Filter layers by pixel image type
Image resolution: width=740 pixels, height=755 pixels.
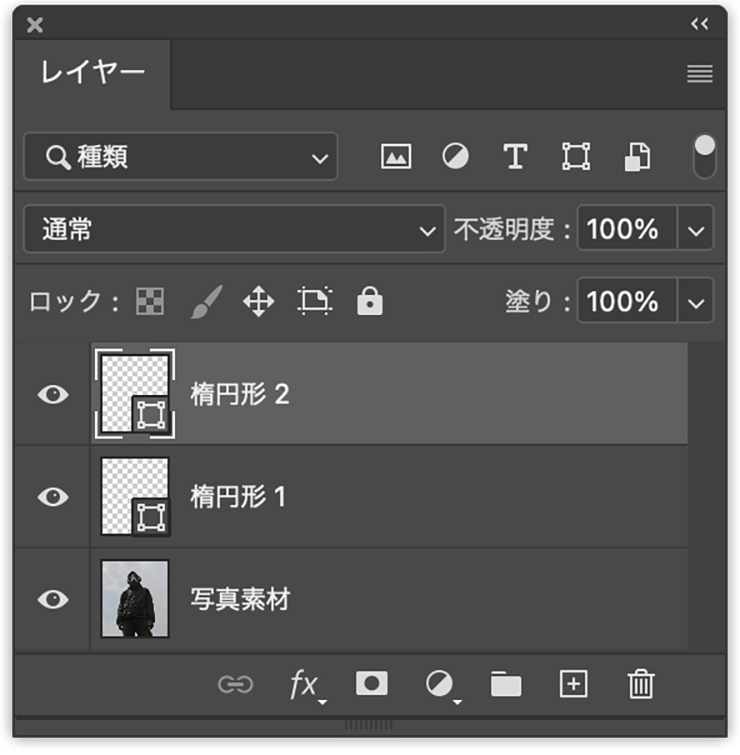click(396, 157)
